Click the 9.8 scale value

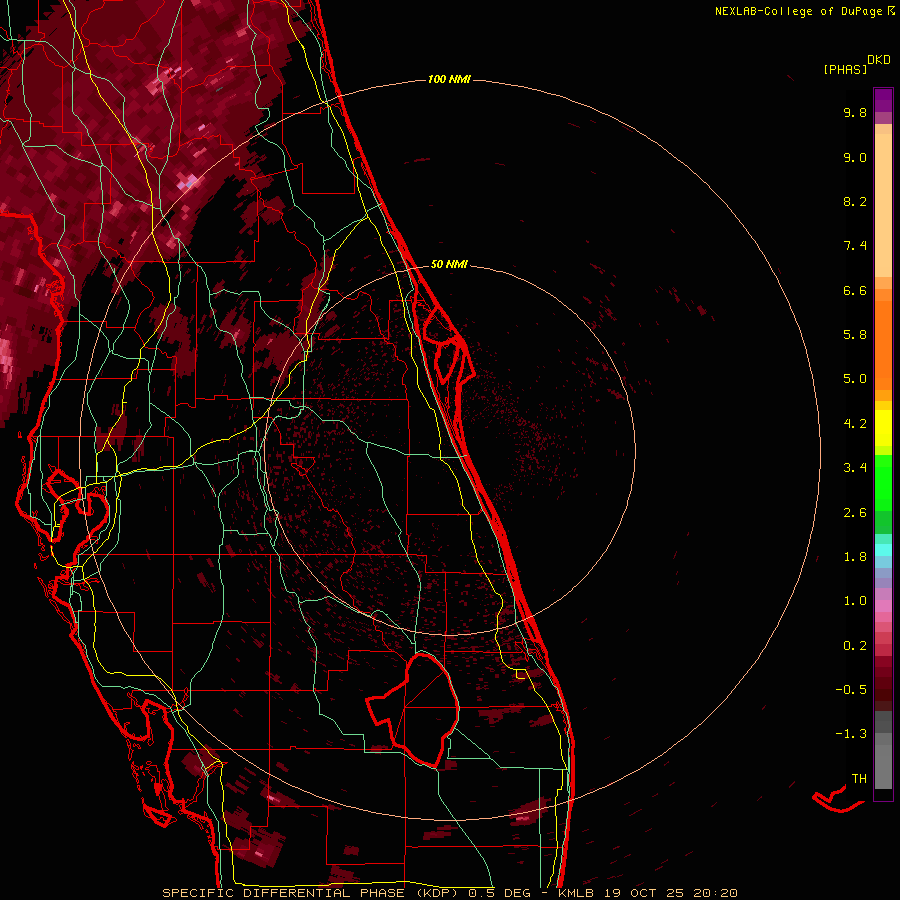(855, 112)
